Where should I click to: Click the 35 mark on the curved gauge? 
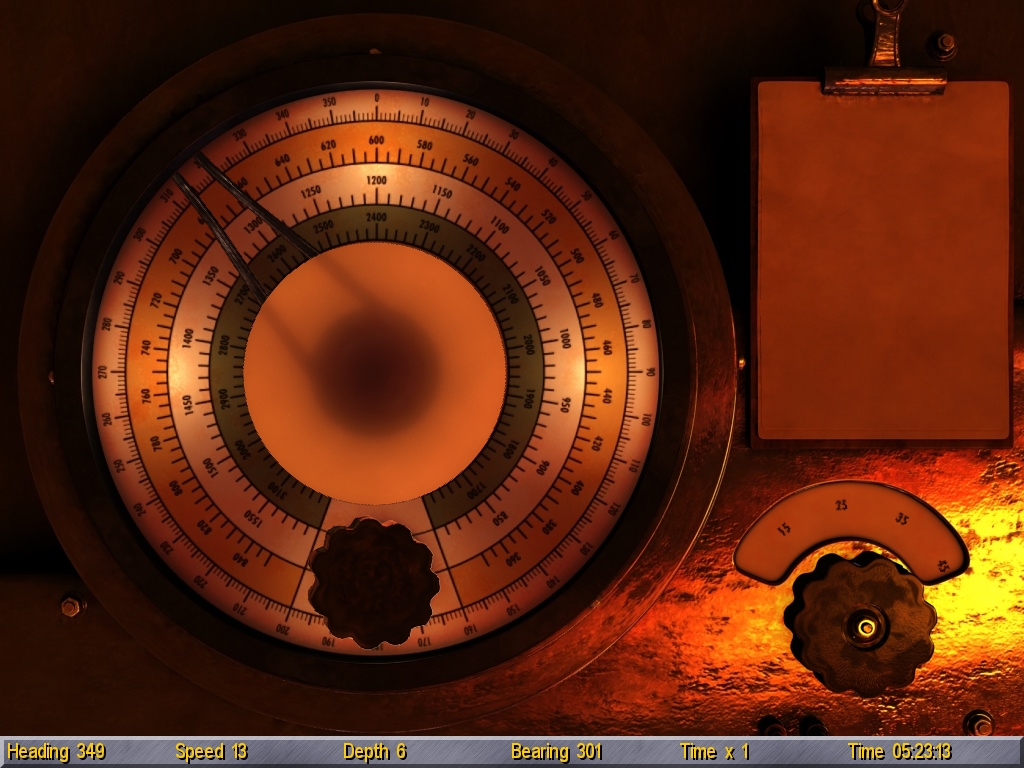coord(902,519)
